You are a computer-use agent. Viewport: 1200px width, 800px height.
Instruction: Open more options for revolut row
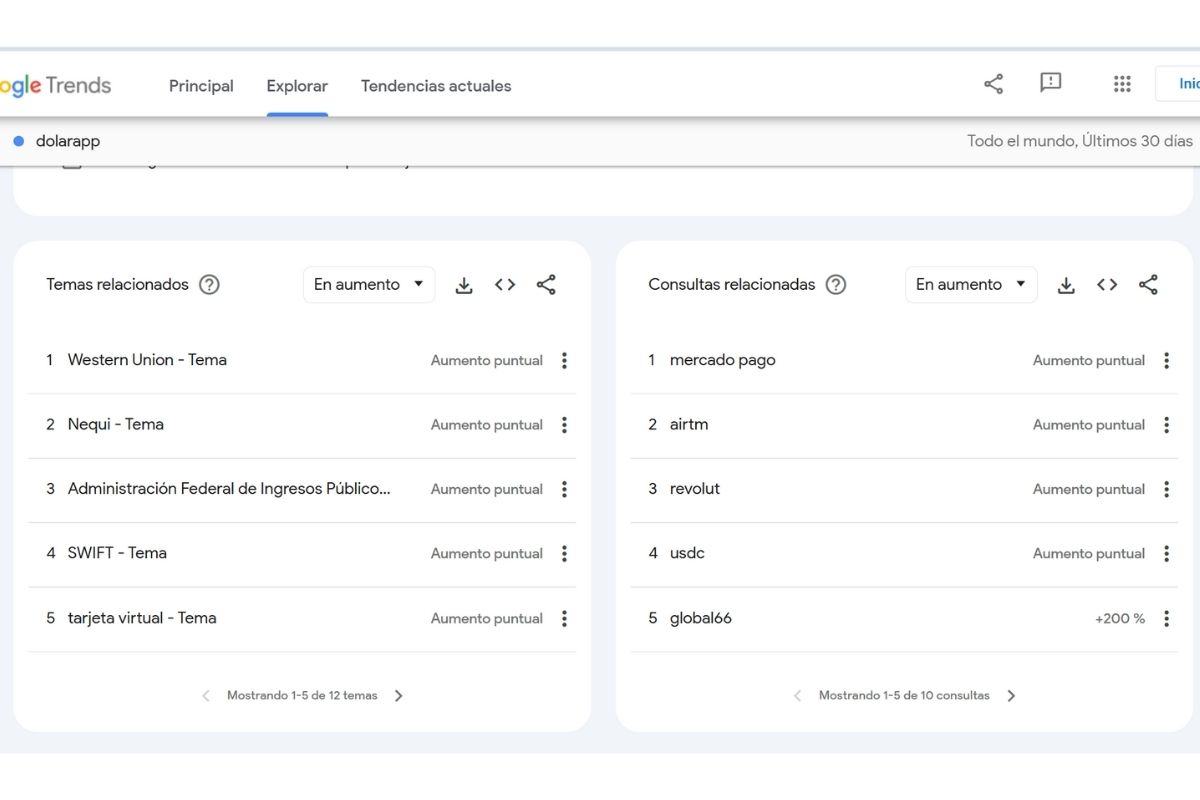(x=1166, y=489)
